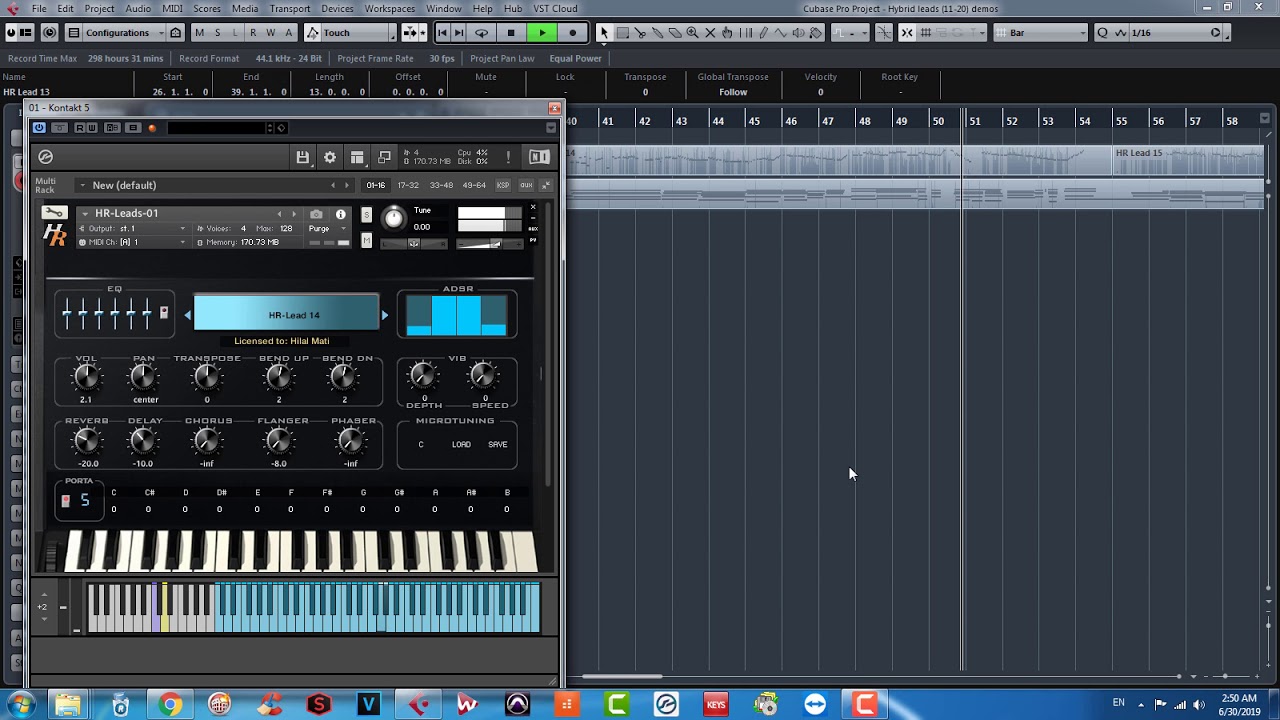Switch Kontakt to minimized view
This screenshot has width=1280, height=720.
tap(384, 157)
